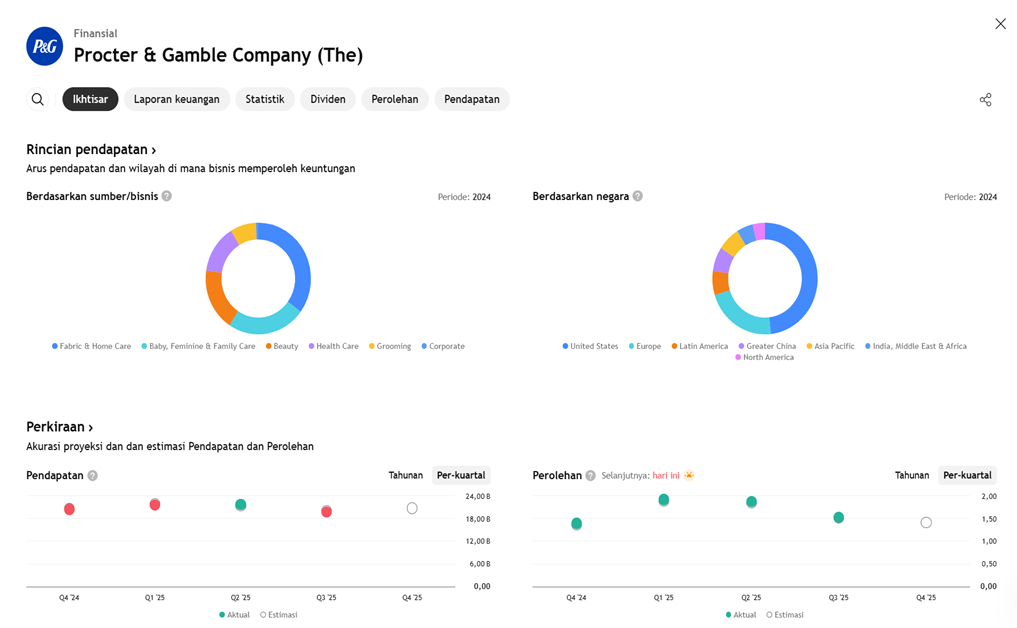The width and height of the screenshot is (1017, 628).
Task: Click 'Periode: 2024' above the business donut
Action: (x=464, y=197)
